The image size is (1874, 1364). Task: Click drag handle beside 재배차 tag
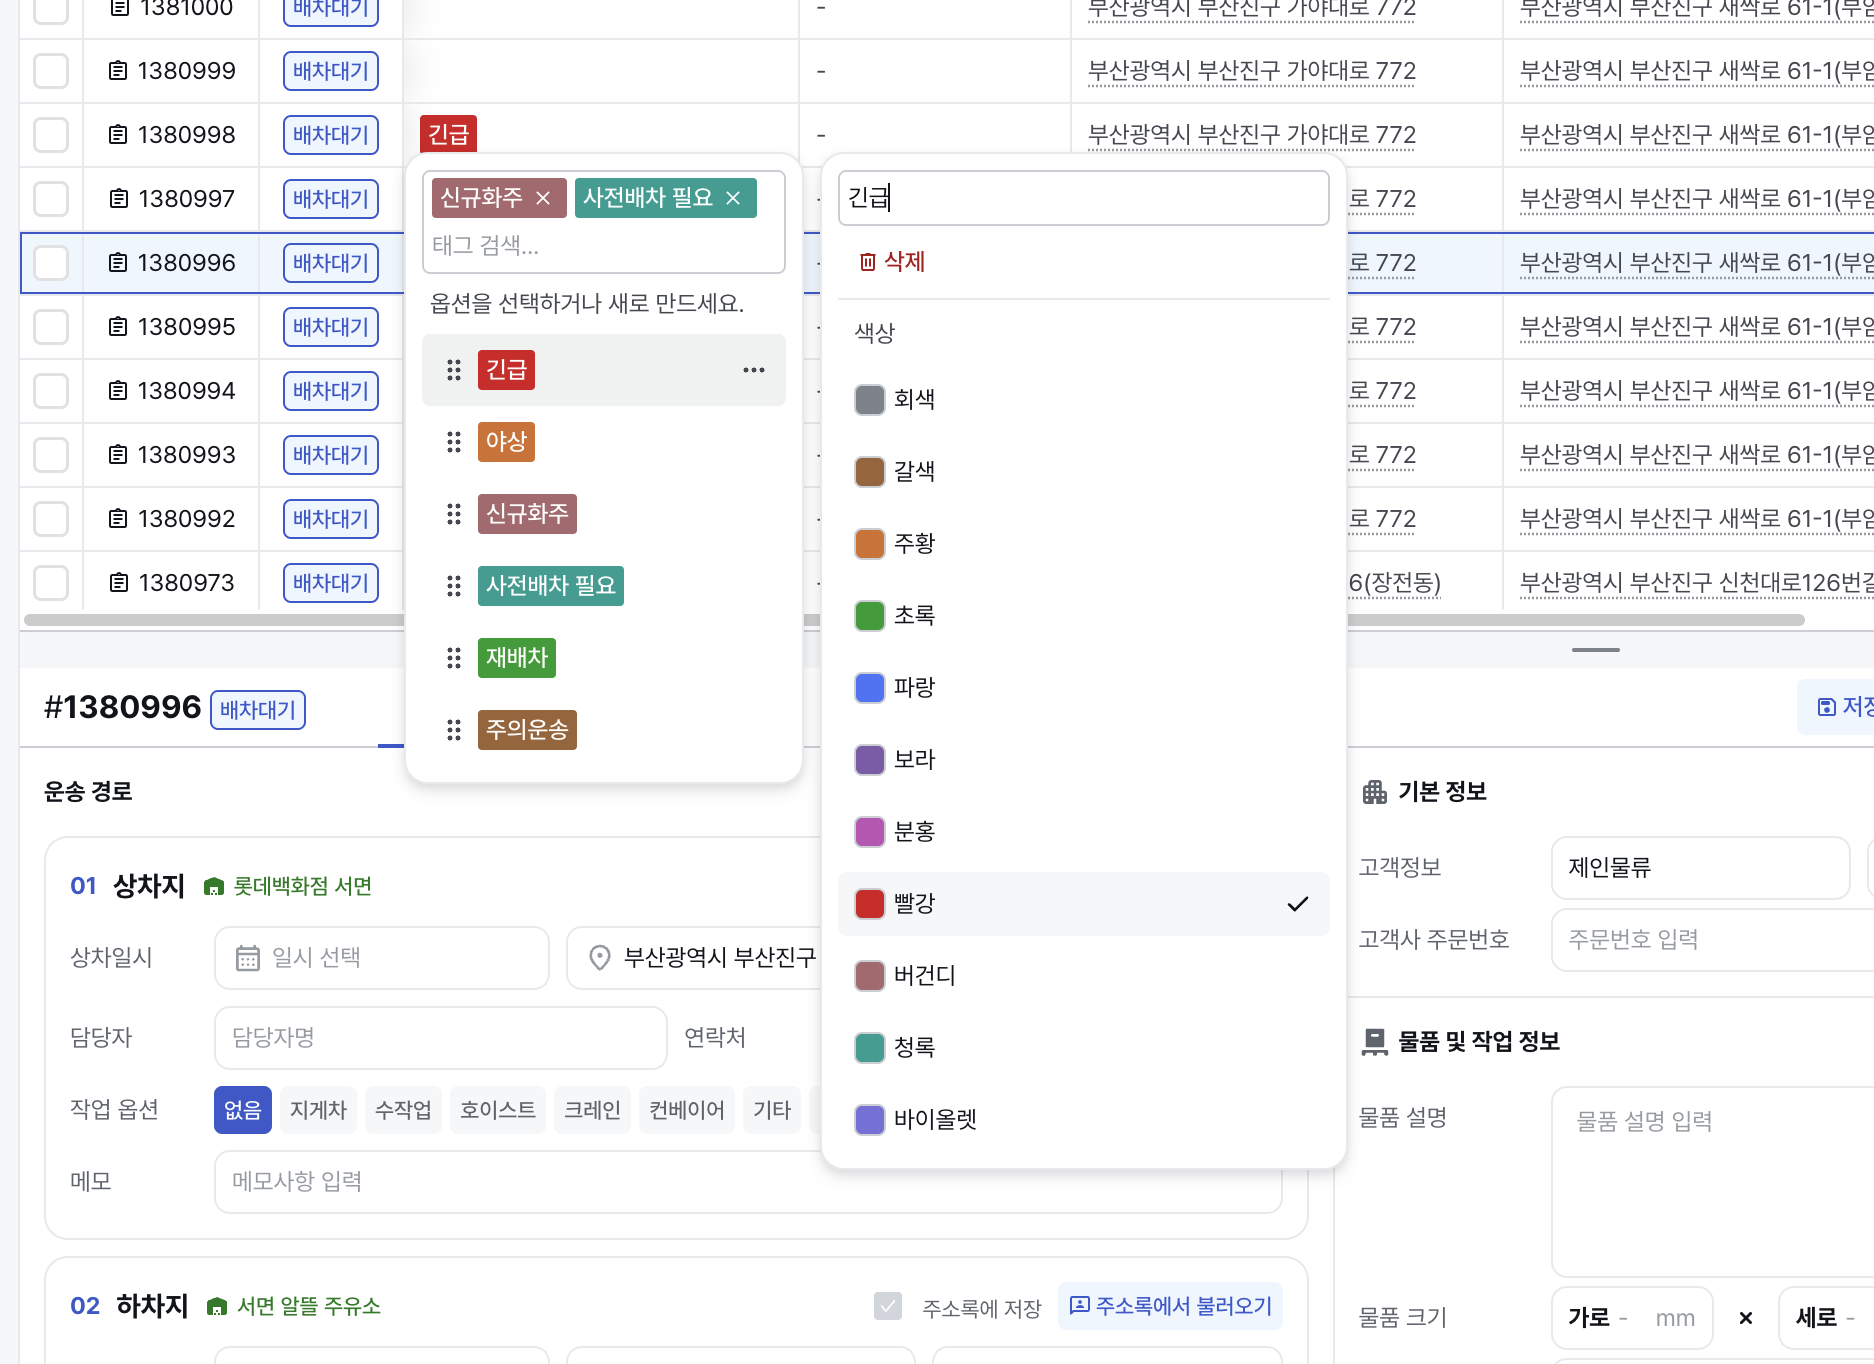(x=454, y=658)
